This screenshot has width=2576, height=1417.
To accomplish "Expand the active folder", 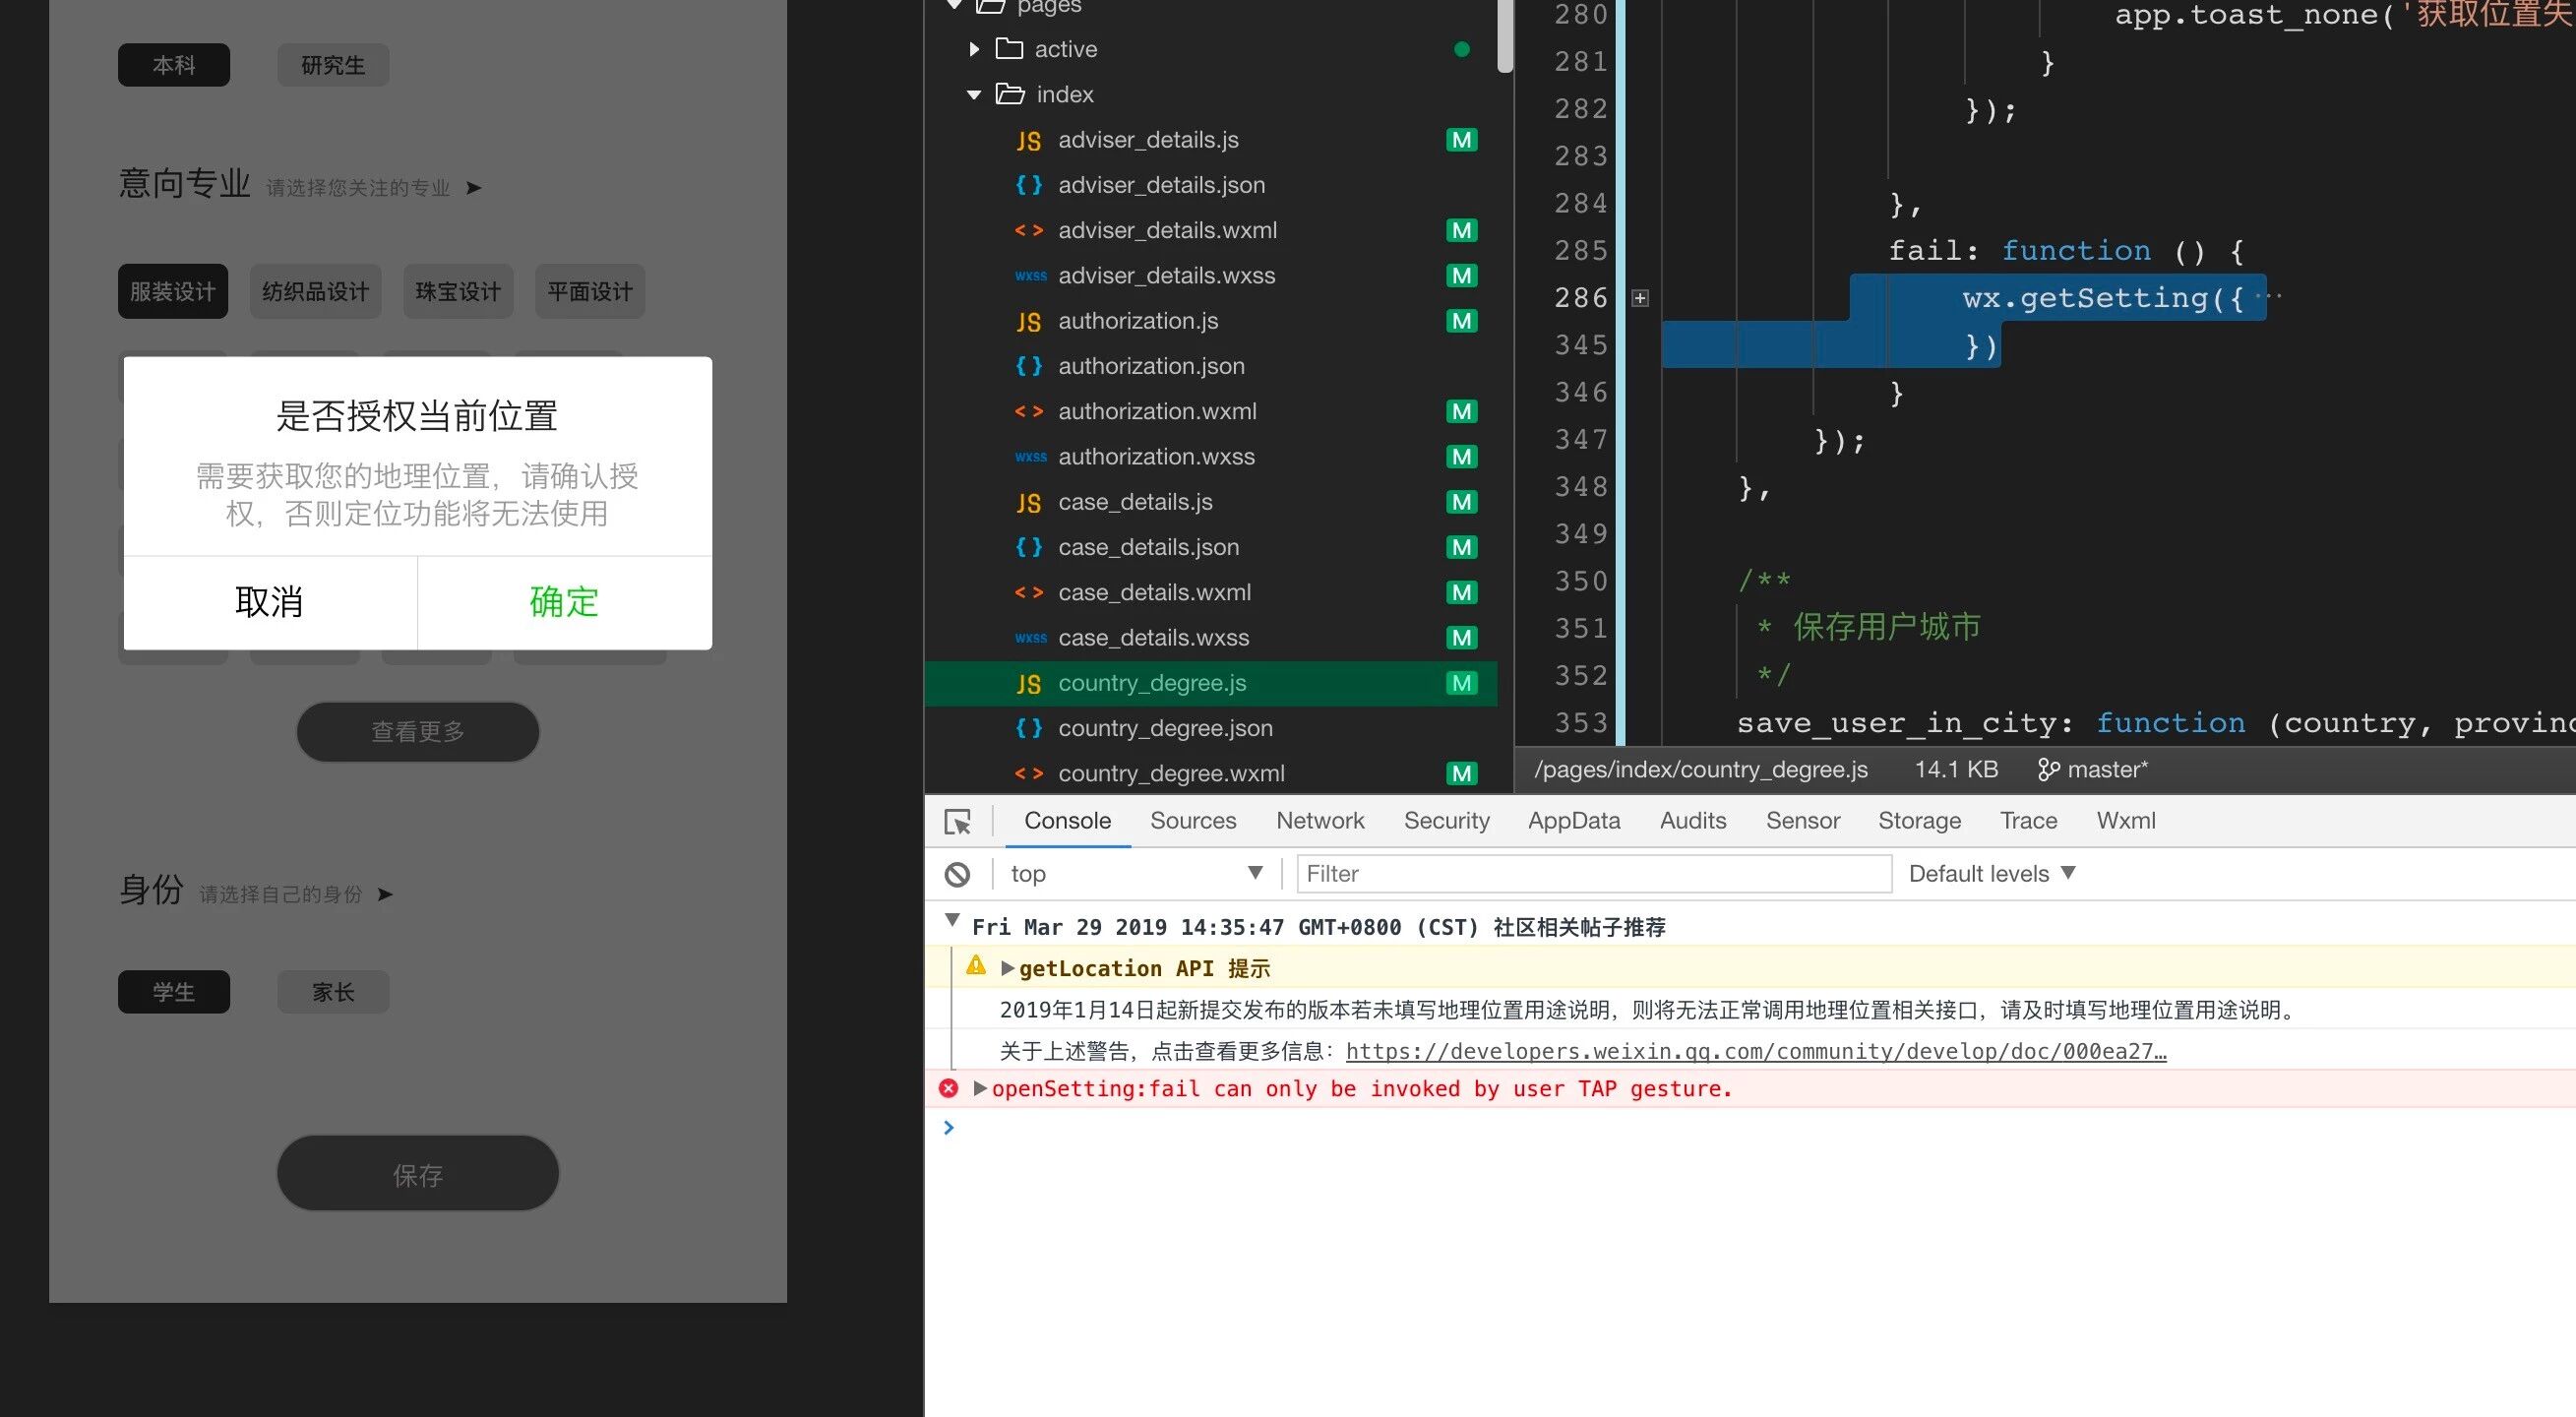I will (974, 49).
